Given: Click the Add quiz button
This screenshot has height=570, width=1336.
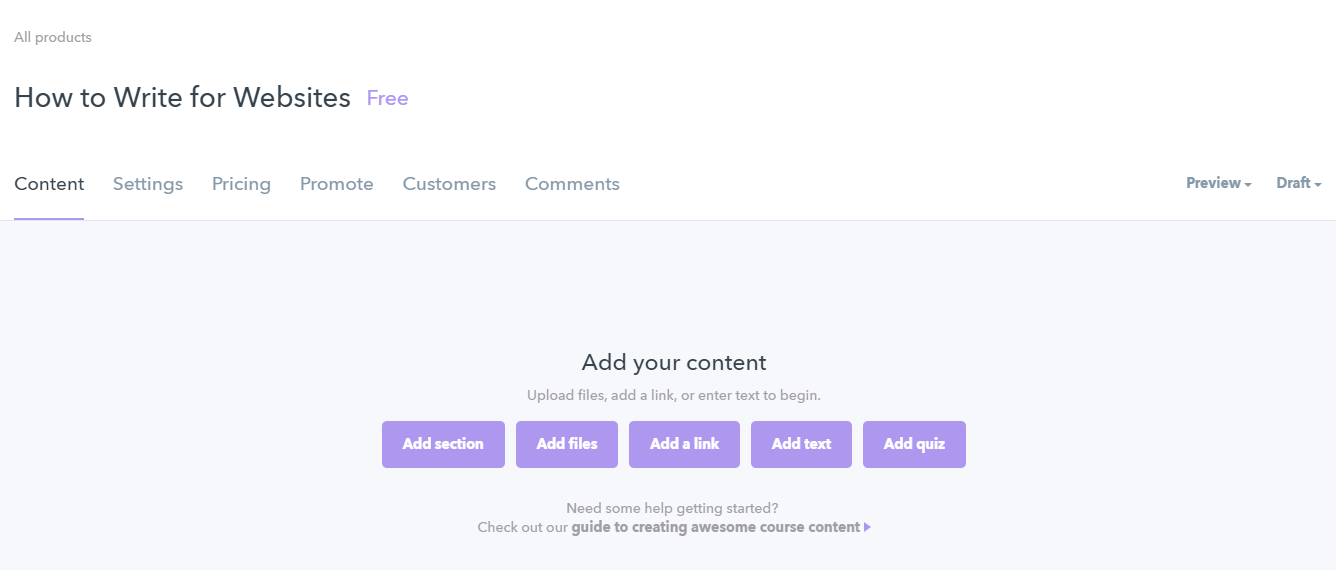Looking at the screenshot, I should 914,444.
